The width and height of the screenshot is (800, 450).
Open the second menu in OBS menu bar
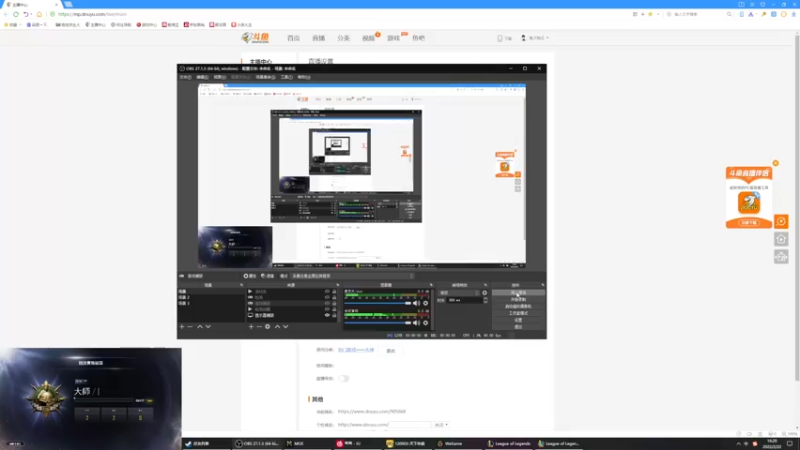pos(203,77)
